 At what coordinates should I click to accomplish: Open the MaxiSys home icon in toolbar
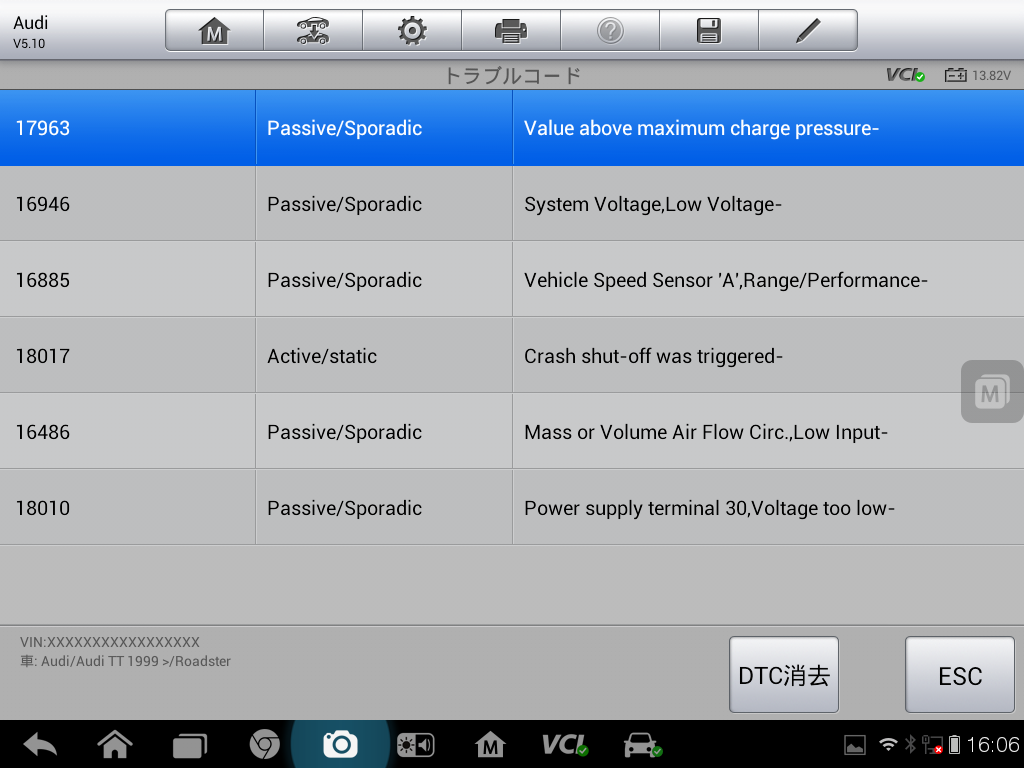214,31
